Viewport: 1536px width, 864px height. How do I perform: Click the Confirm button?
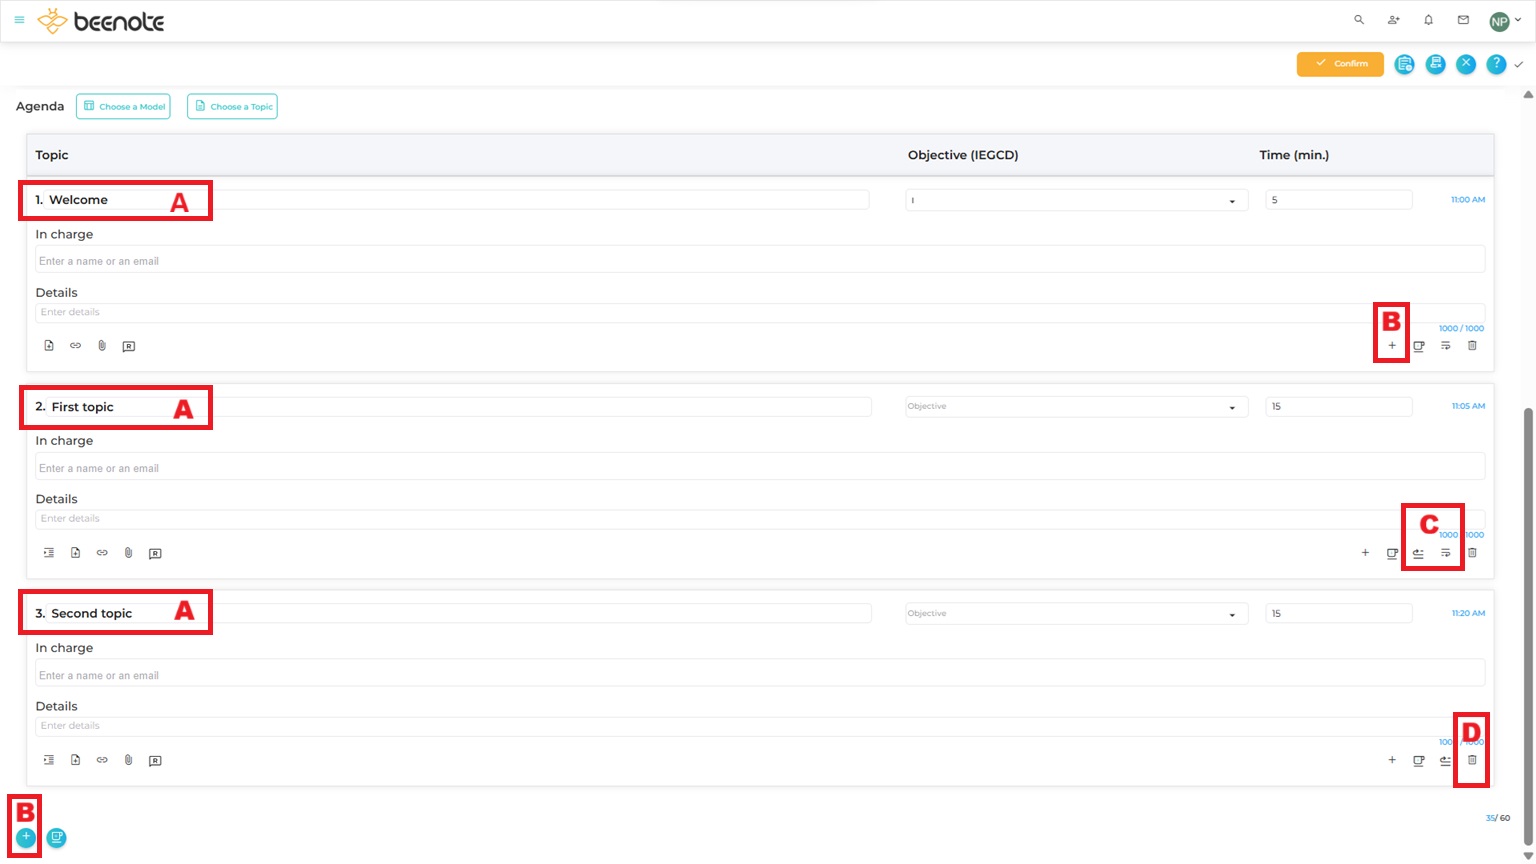pos(1340,64)
